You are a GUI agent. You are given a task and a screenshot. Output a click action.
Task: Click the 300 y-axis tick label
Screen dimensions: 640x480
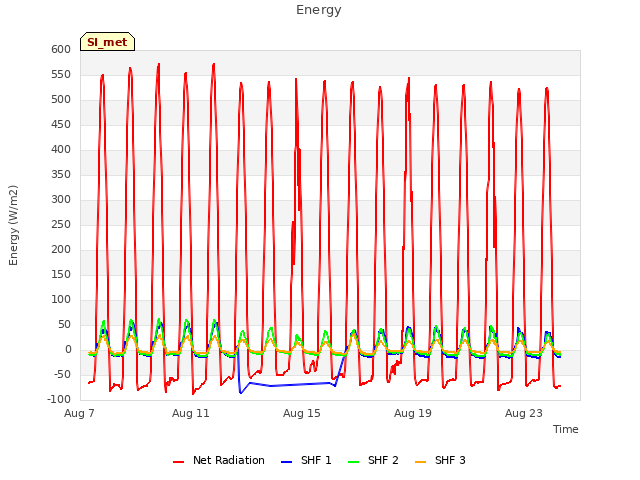61,200
